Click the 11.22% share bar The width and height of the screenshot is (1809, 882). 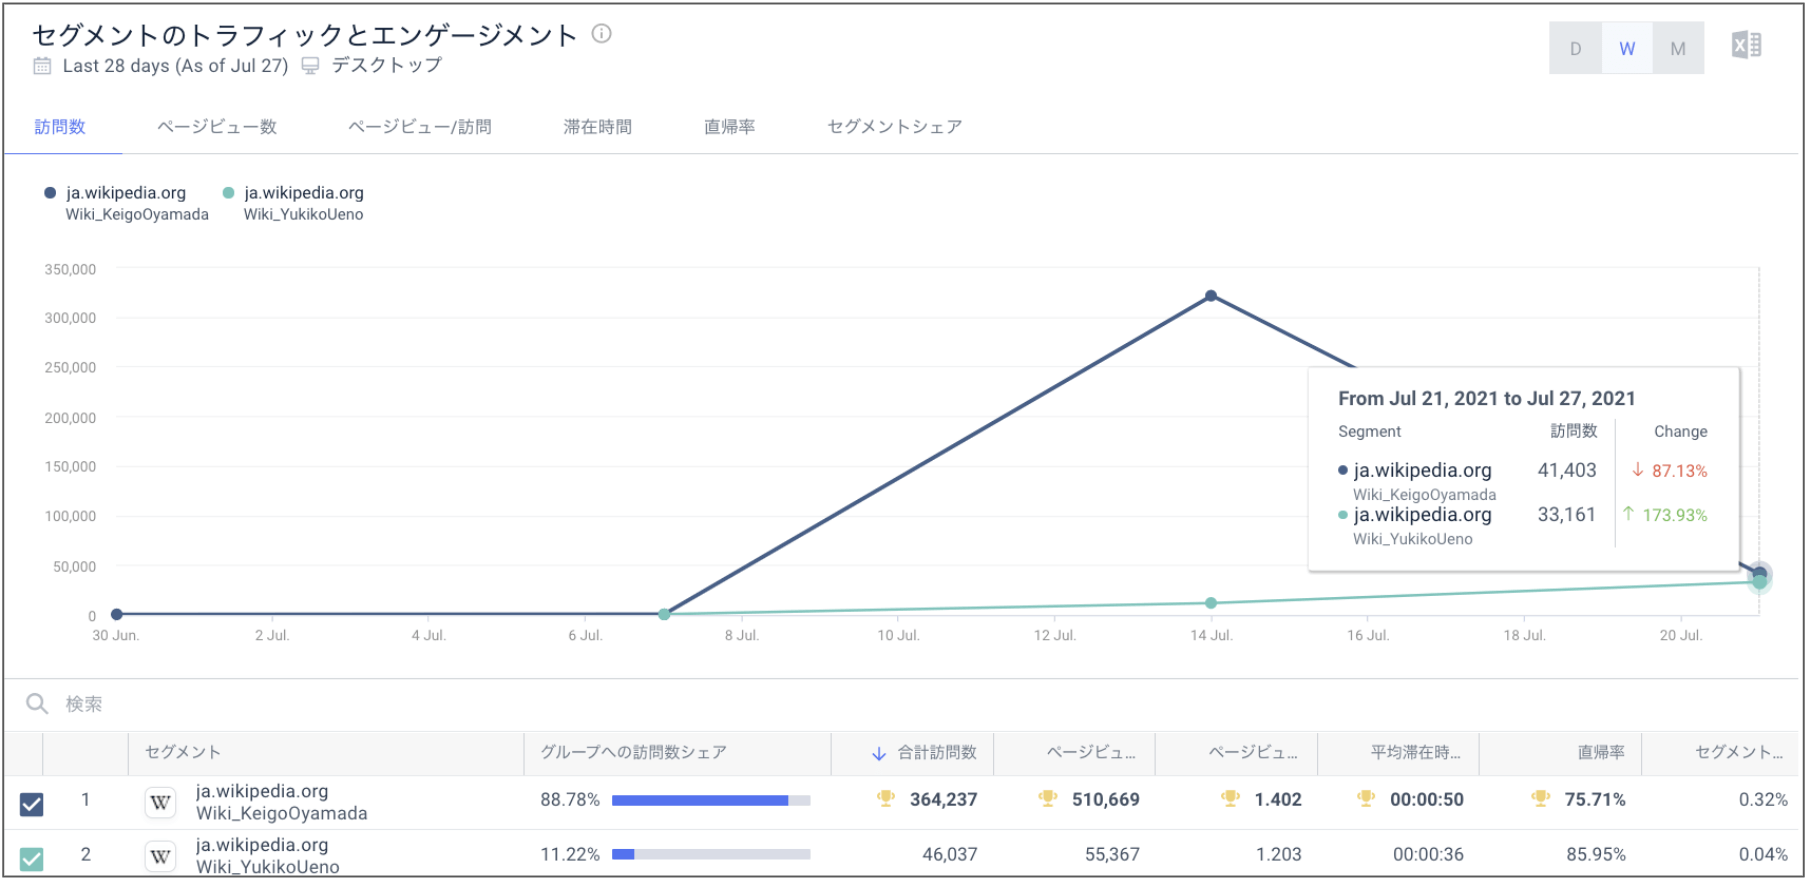[711, 854]
